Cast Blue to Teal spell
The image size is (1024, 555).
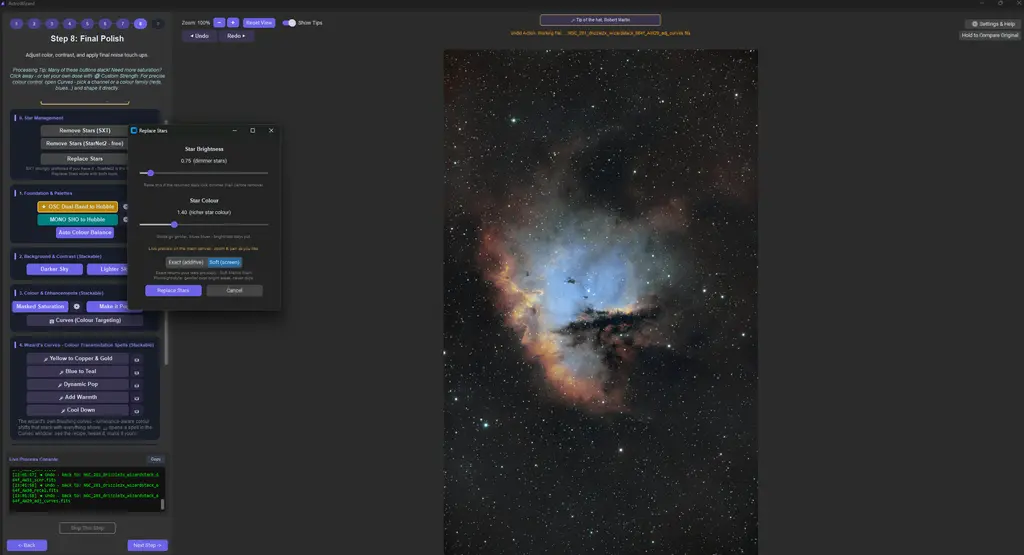(77, 372)
